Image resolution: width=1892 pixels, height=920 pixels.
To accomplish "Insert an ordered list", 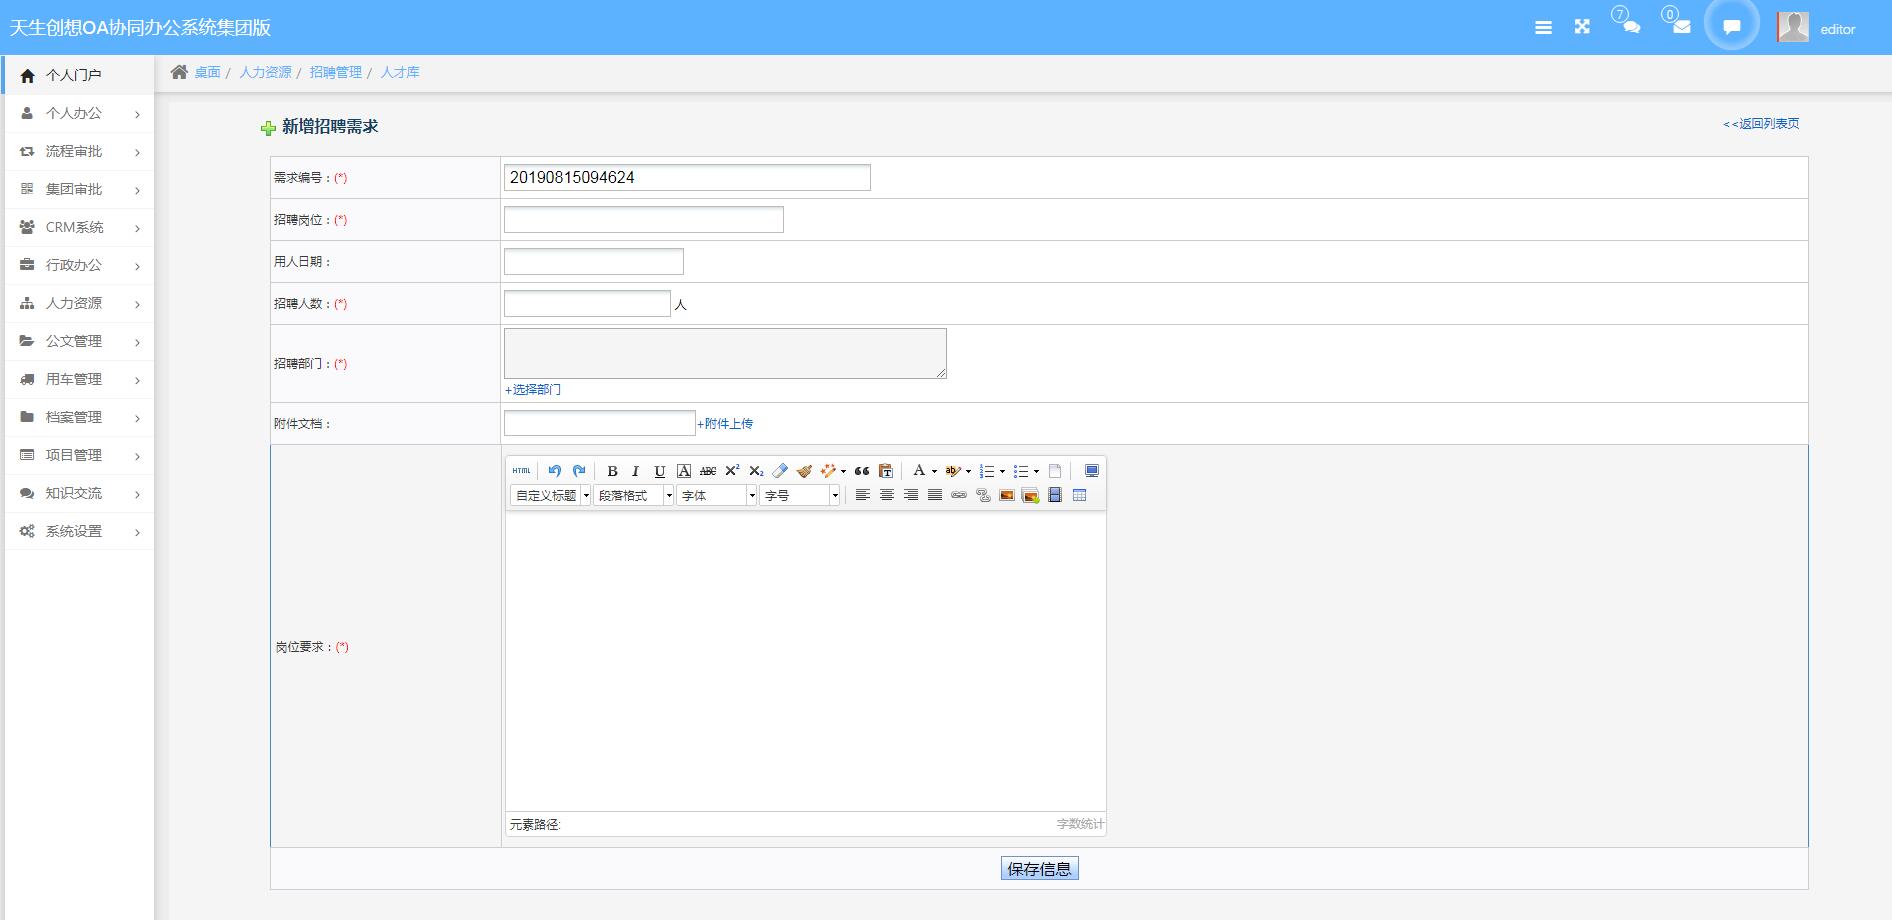I will [x=987, y=471].
